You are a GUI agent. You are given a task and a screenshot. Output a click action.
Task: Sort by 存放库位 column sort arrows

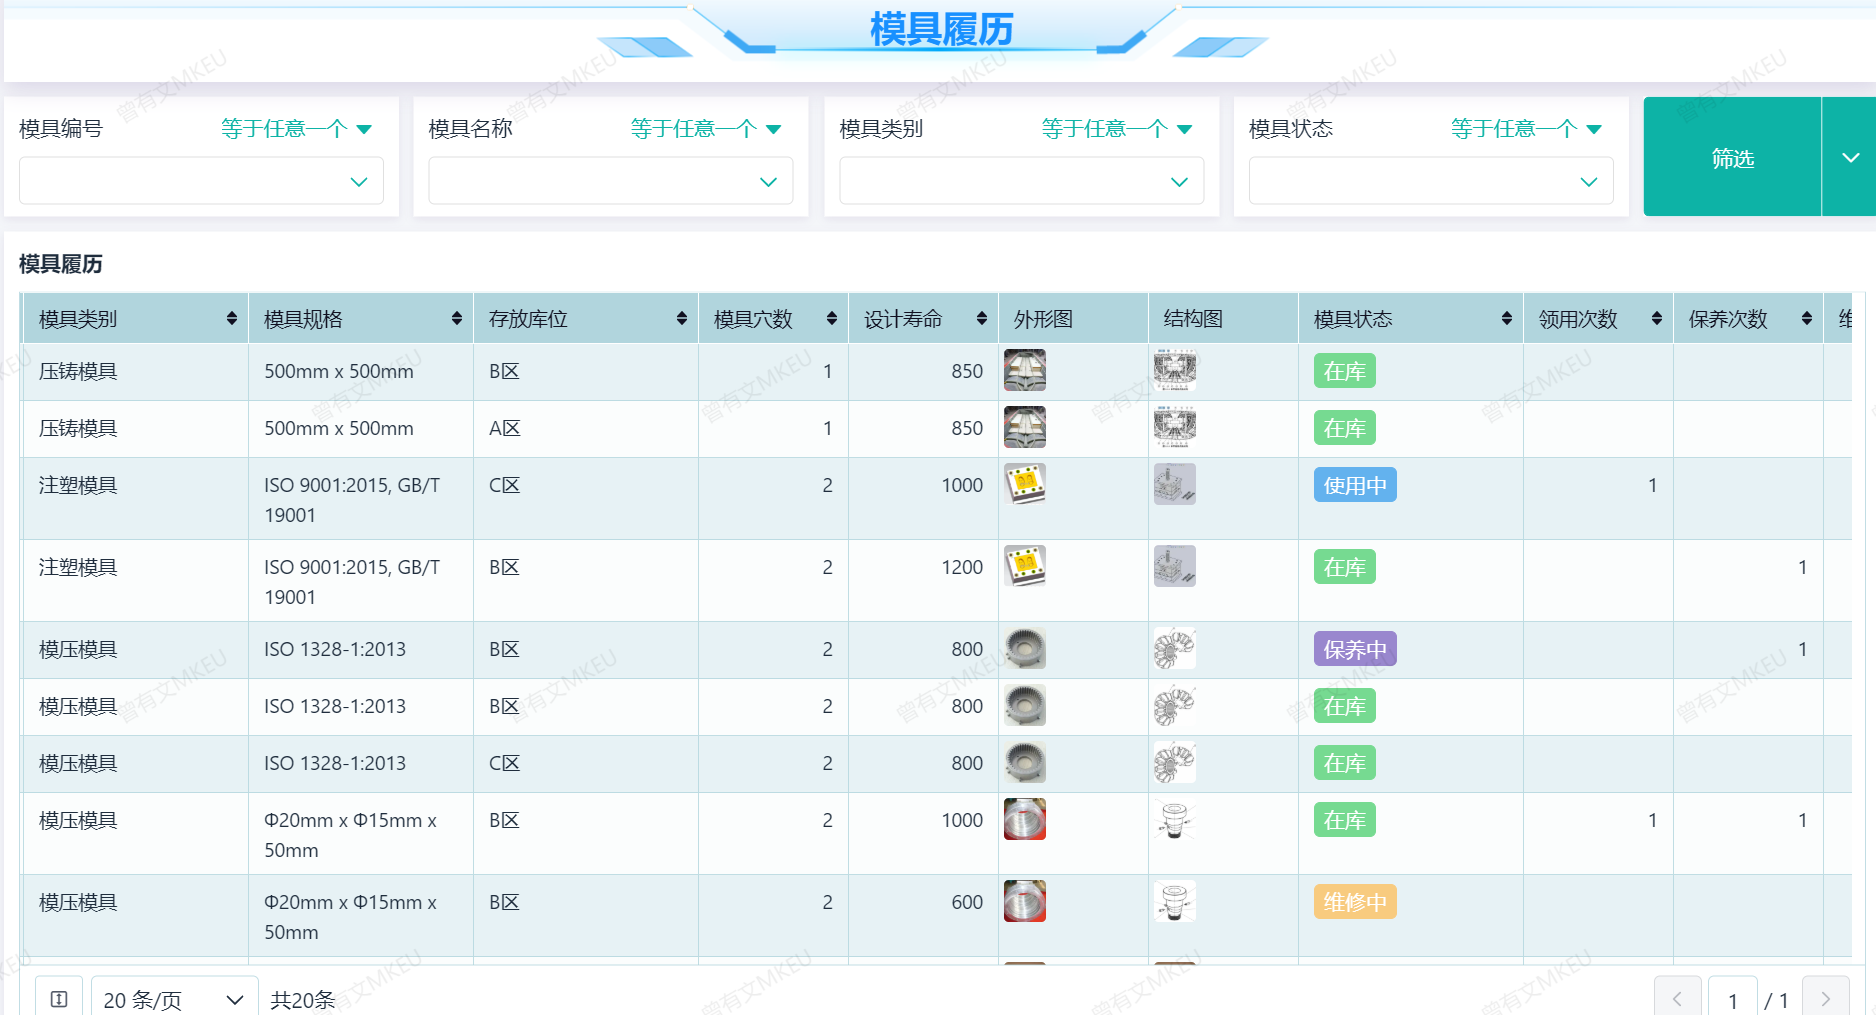pos(682,318)
